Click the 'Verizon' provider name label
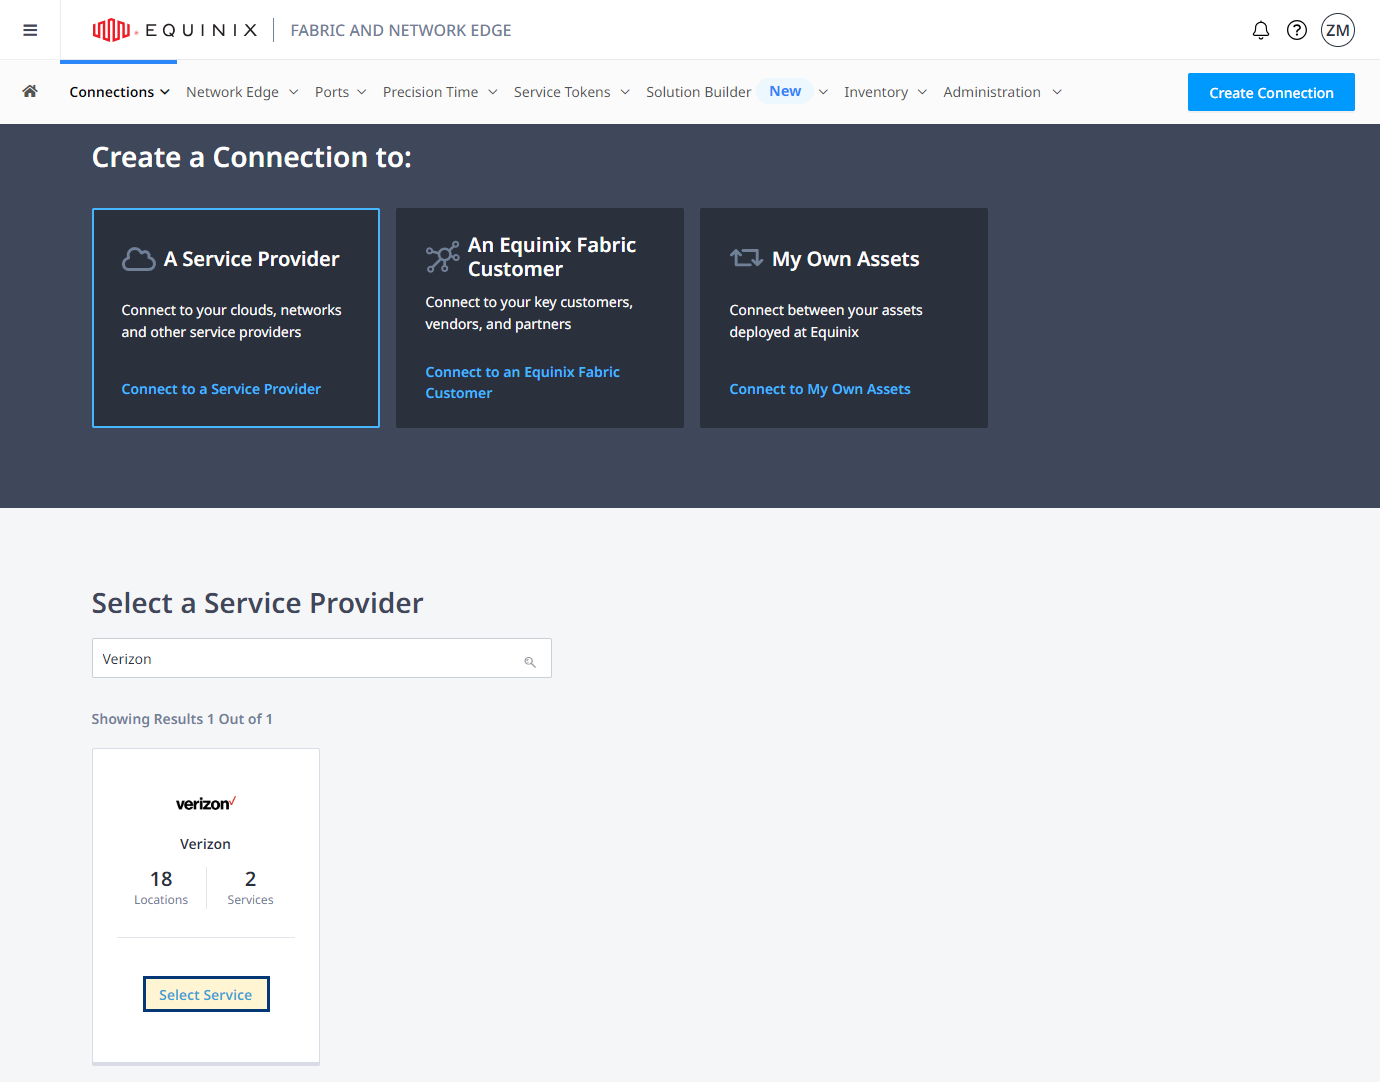Viewport: 1380px width, 1082px height. [205, 844]
